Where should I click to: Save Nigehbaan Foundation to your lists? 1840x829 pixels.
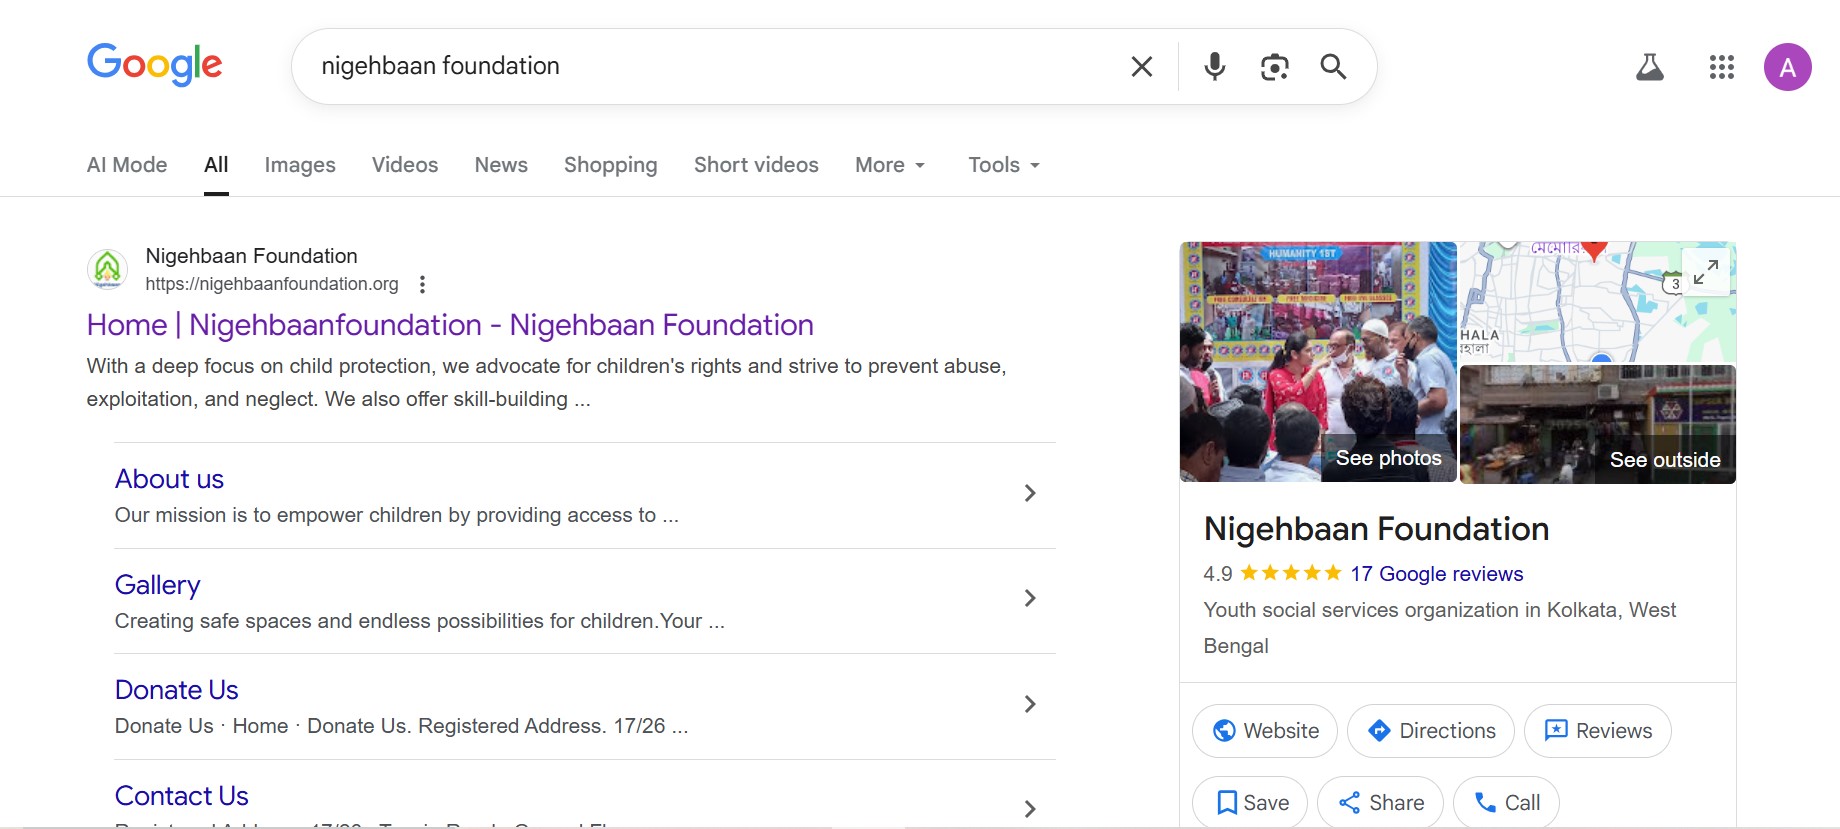pos(1250,802)
